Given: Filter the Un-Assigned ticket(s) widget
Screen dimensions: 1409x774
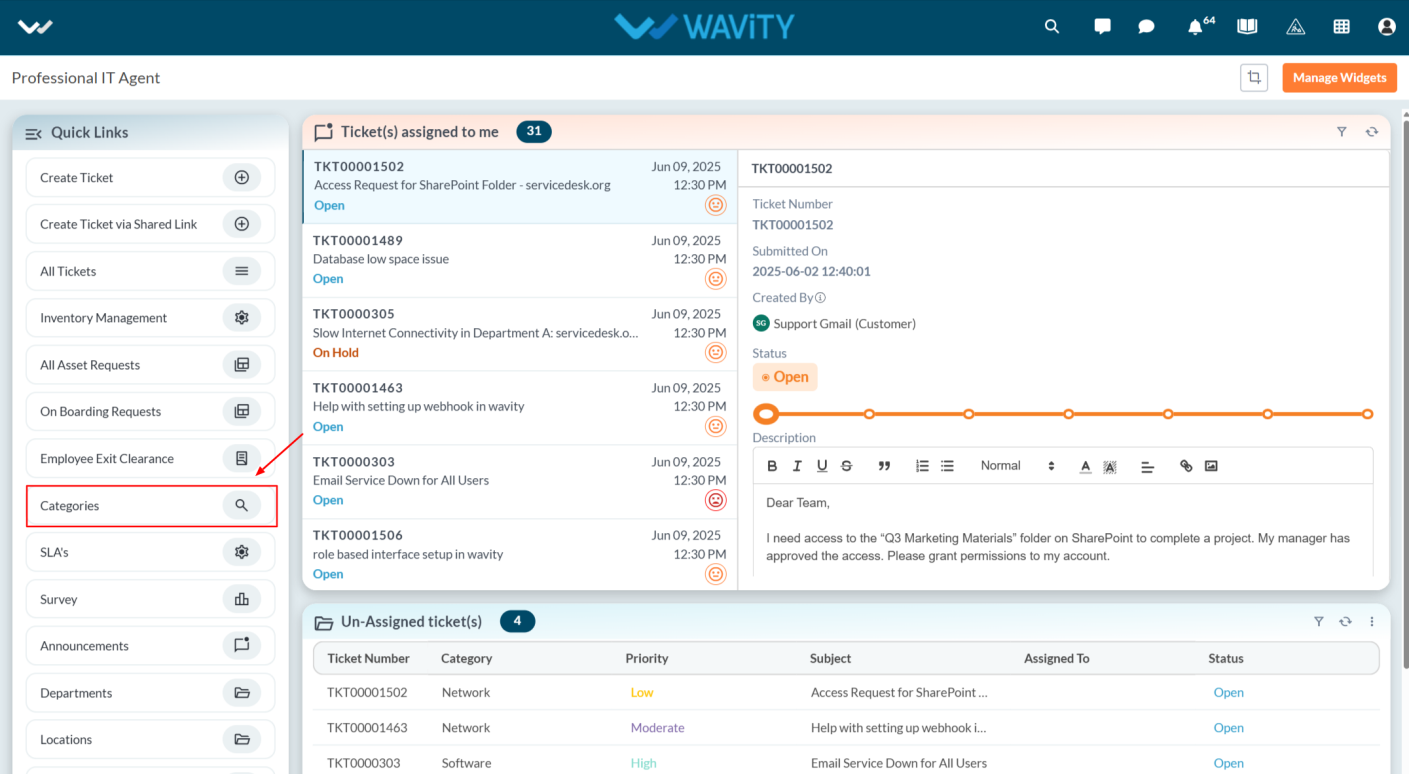Looking at the screenshot, I should [1319, 622].
